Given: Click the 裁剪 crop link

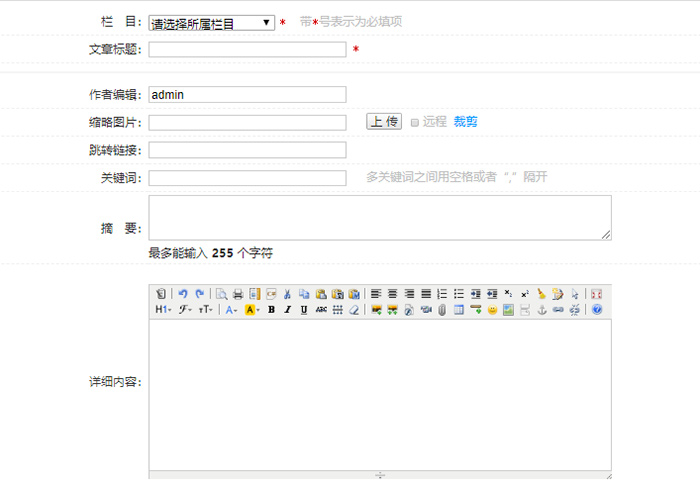Looking at the screenshot, I should tap(466, 122).
